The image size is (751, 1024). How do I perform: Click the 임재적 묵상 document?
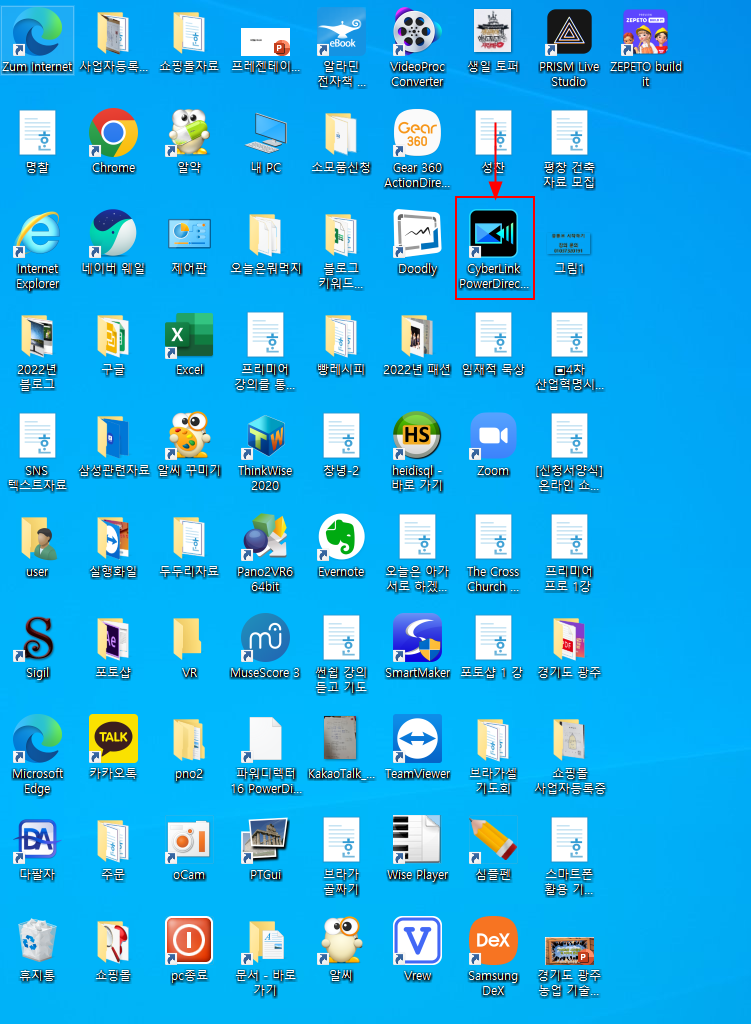point(494,336)
